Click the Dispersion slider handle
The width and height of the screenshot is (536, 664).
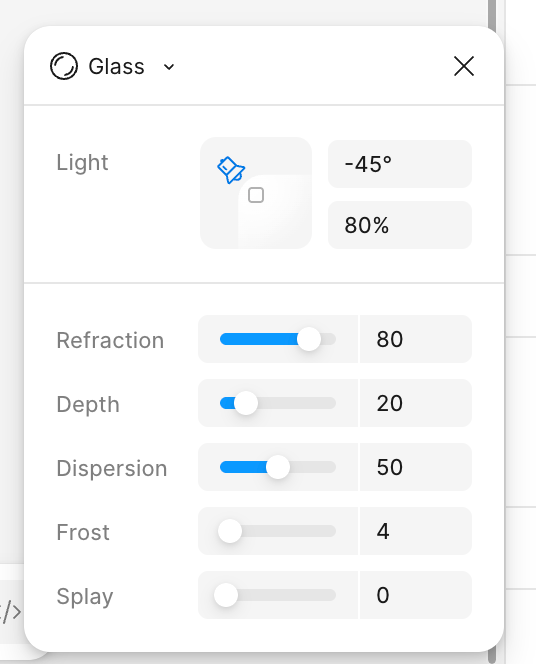click(278, 467)
